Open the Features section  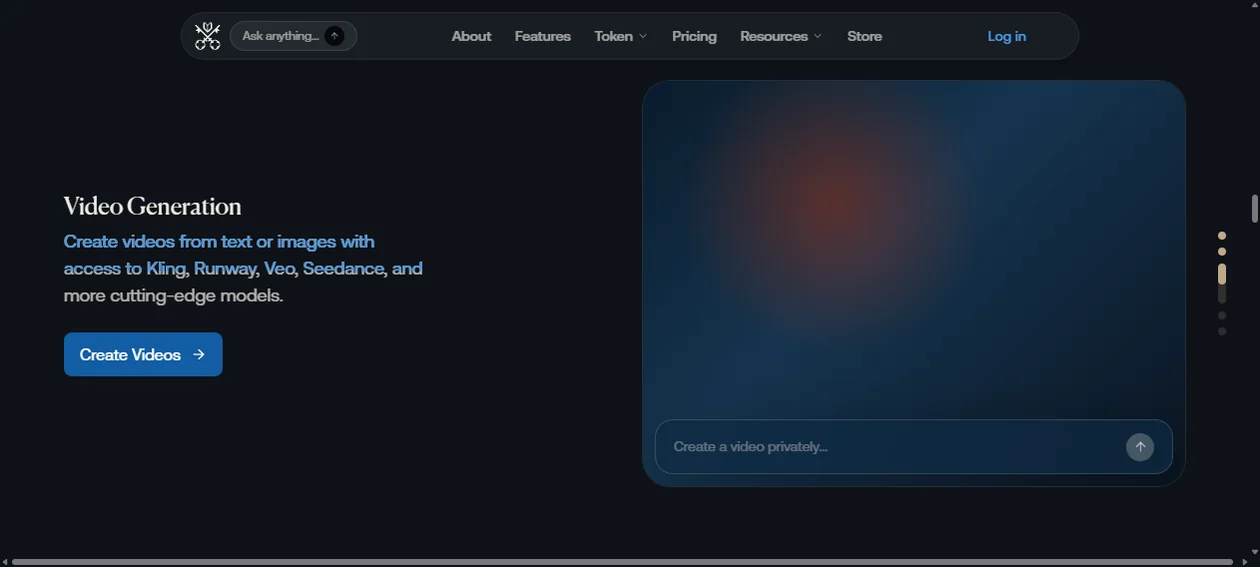tap(543, 36)
